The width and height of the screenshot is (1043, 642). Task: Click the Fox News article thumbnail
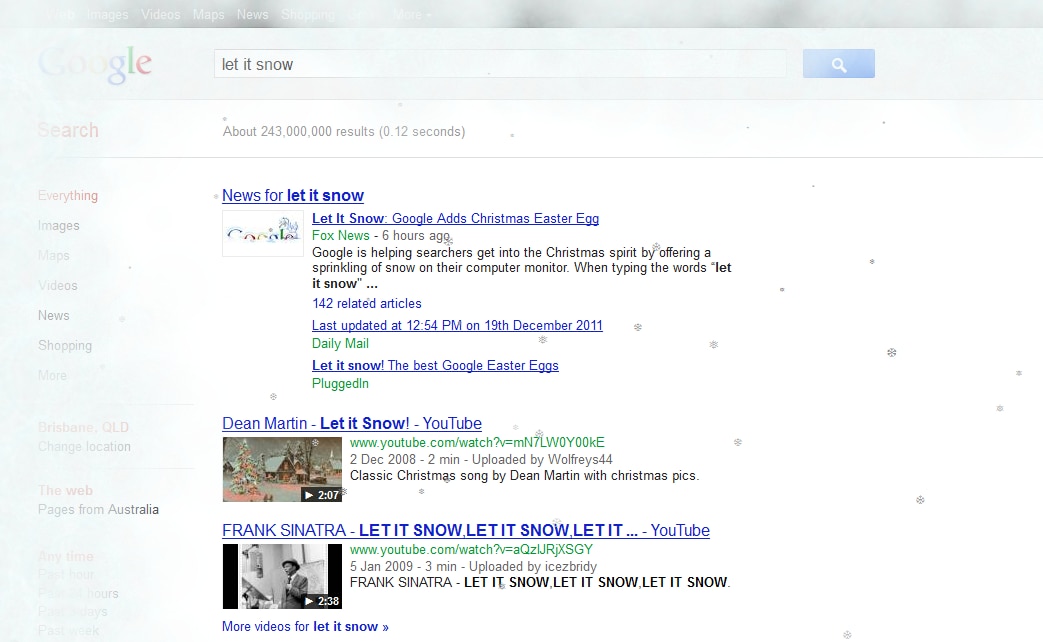click(263, 234)
